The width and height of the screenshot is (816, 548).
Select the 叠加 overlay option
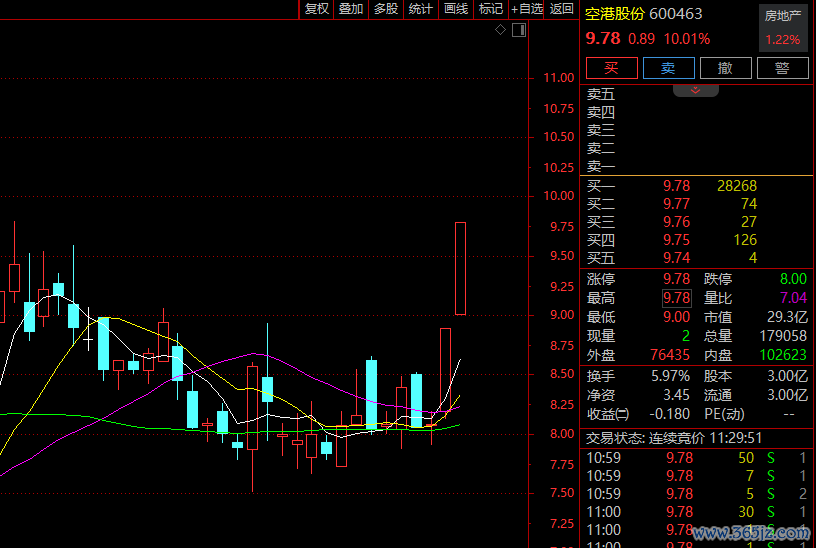[x=351, y=9]
